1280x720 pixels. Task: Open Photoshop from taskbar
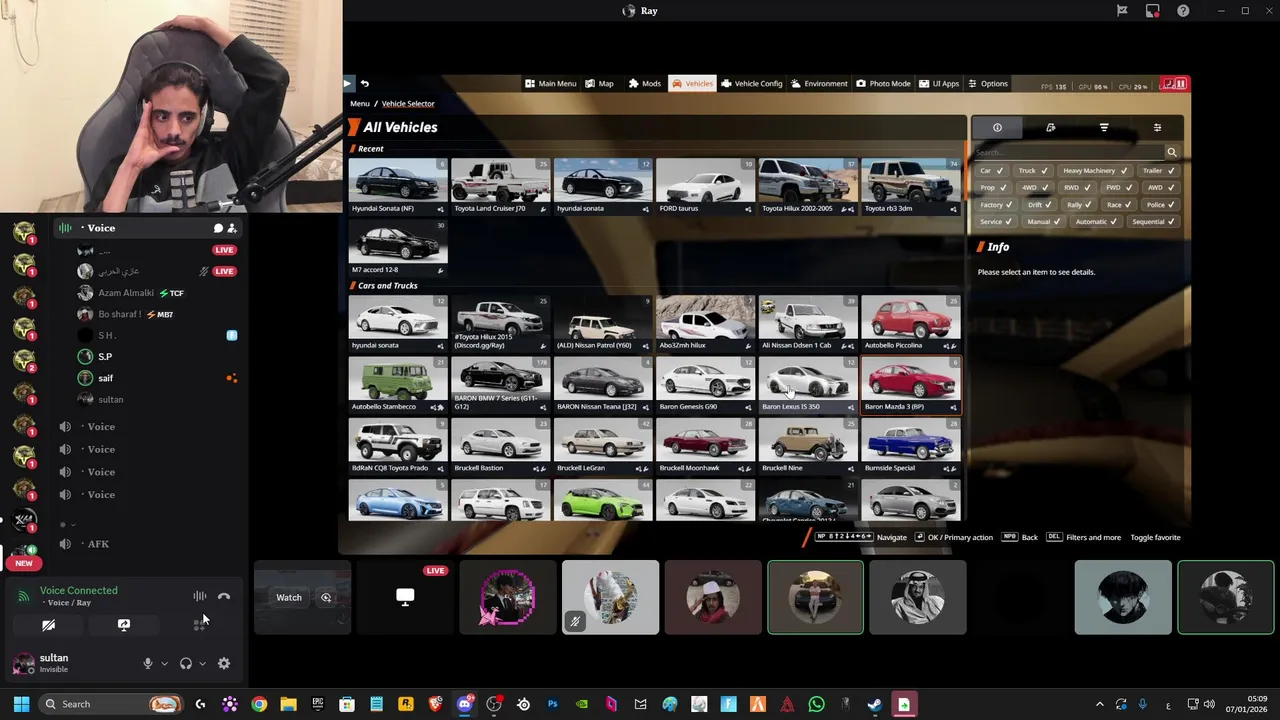pos(552,704)
